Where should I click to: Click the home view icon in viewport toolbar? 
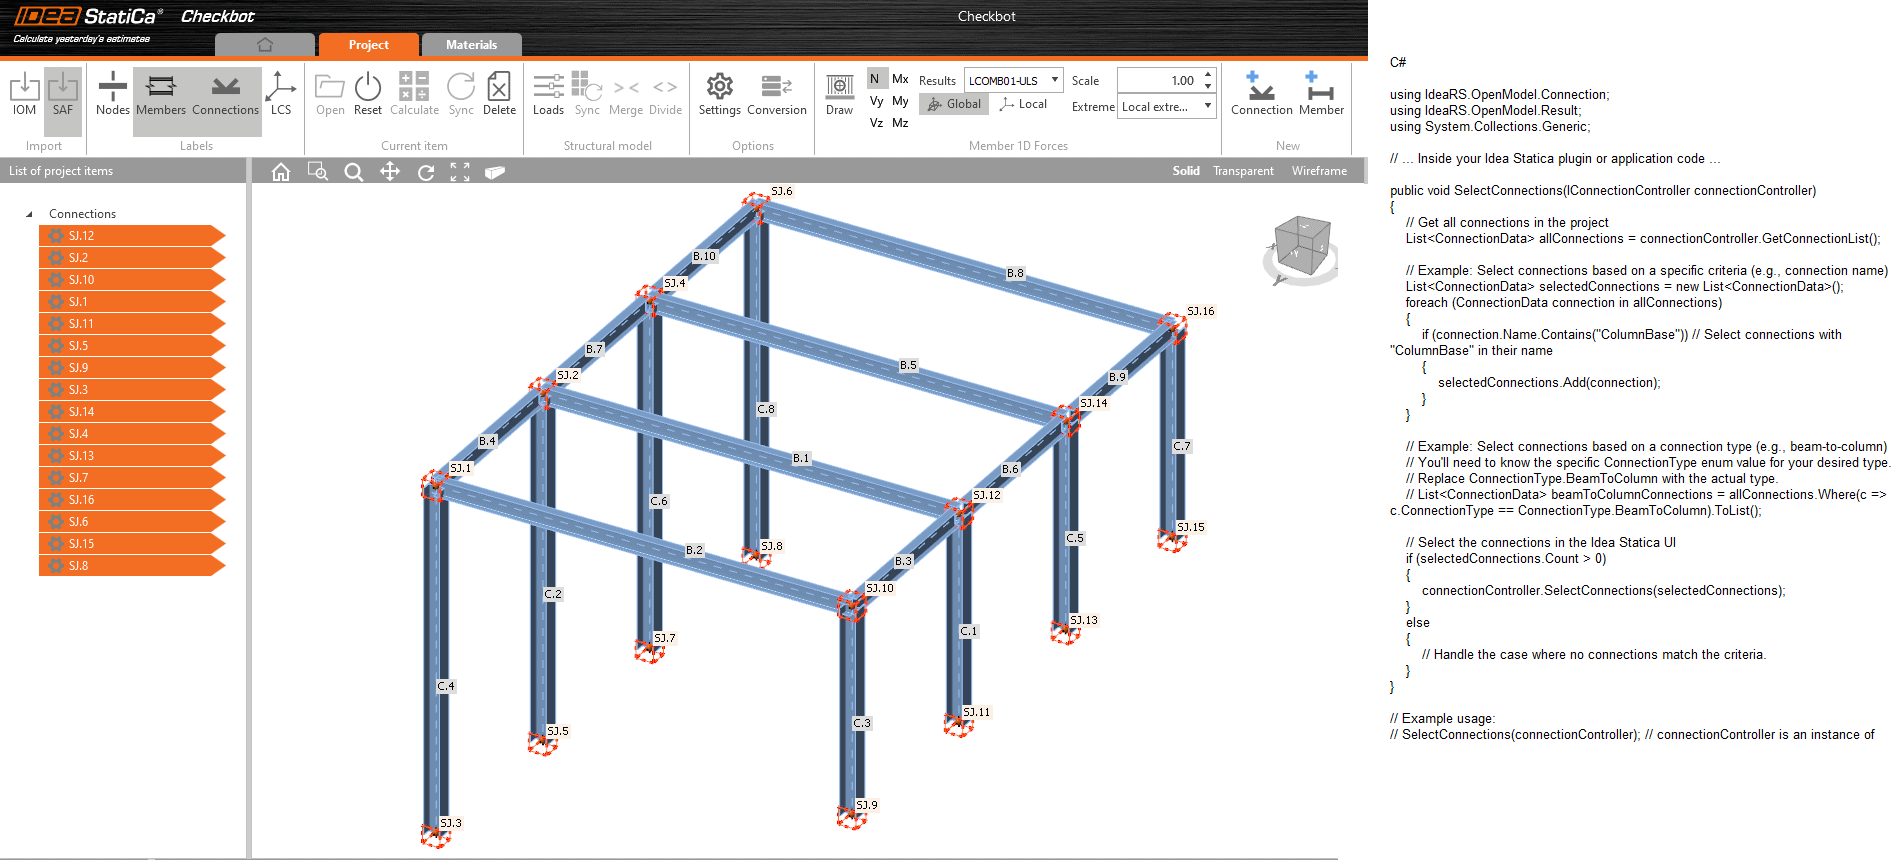click(x=281, y=172)
